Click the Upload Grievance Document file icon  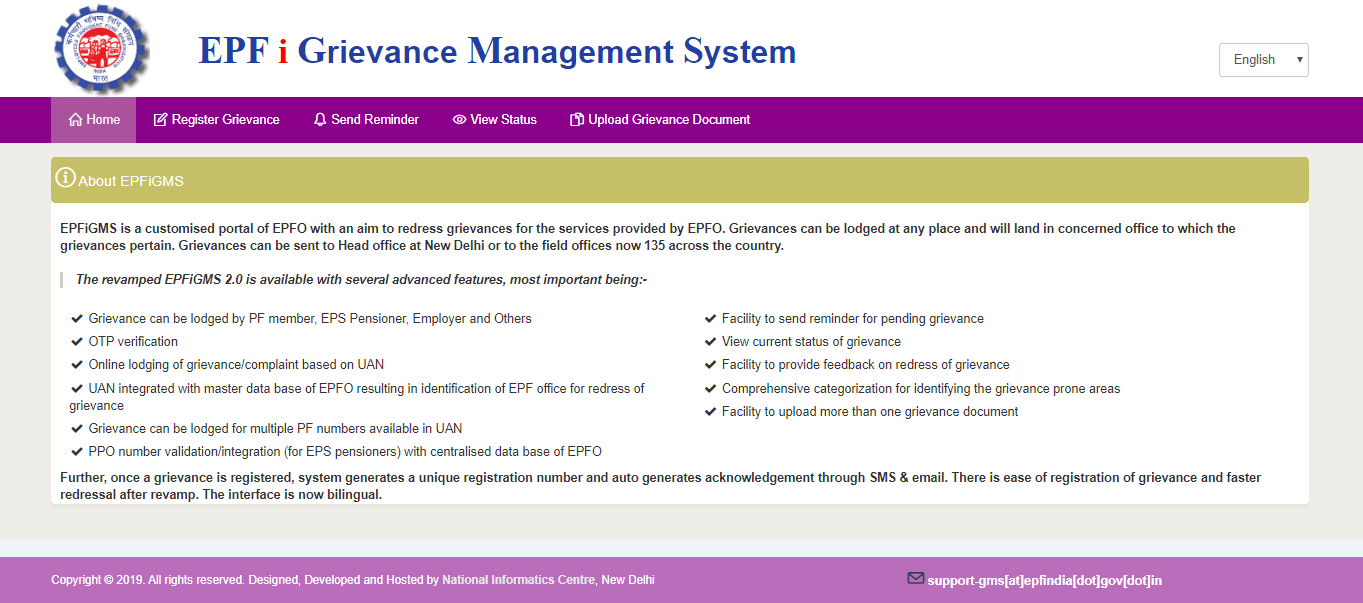point(577,119)
